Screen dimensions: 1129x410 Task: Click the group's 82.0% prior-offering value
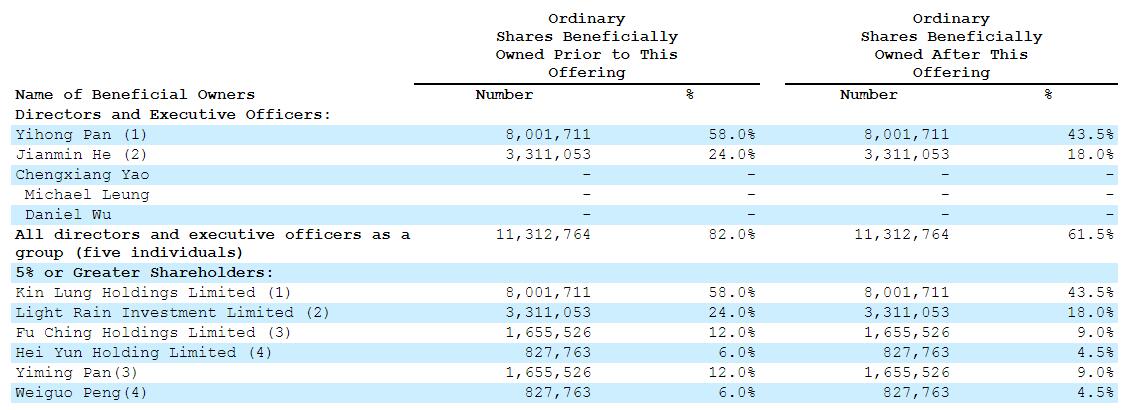pyautogui.click(x=731, y=235)
